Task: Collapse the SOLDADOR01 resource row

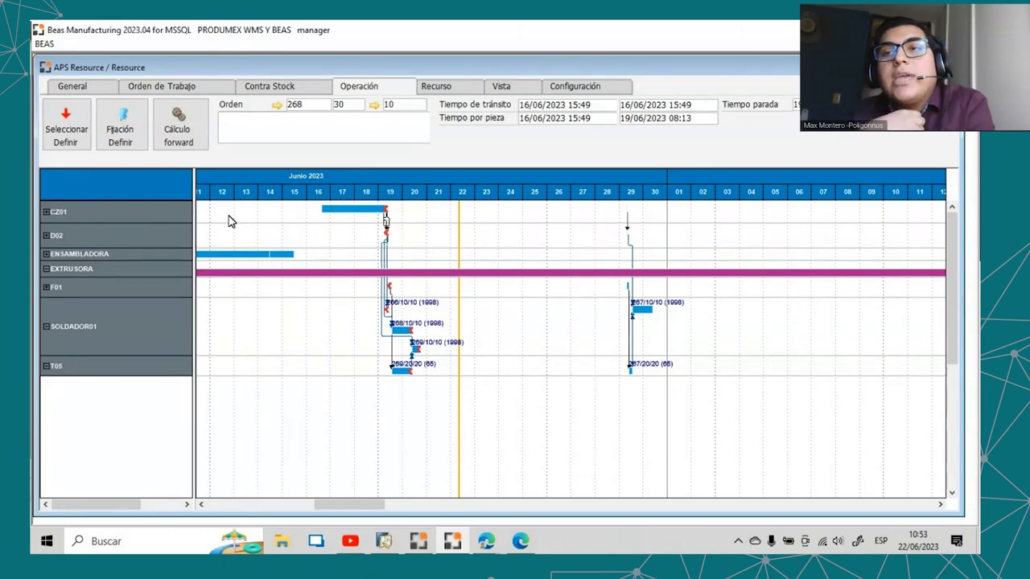Action: point(46,327)
